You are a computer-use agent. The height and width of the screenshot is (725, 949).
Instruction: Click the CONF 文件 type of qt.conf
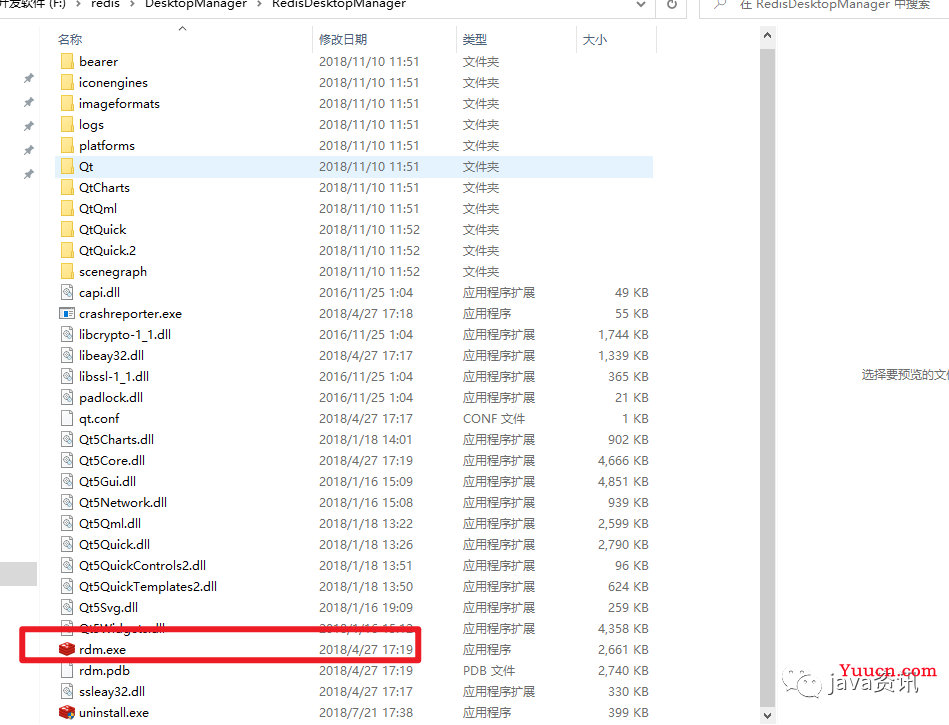pyautogui.click(x=494, y=418)
